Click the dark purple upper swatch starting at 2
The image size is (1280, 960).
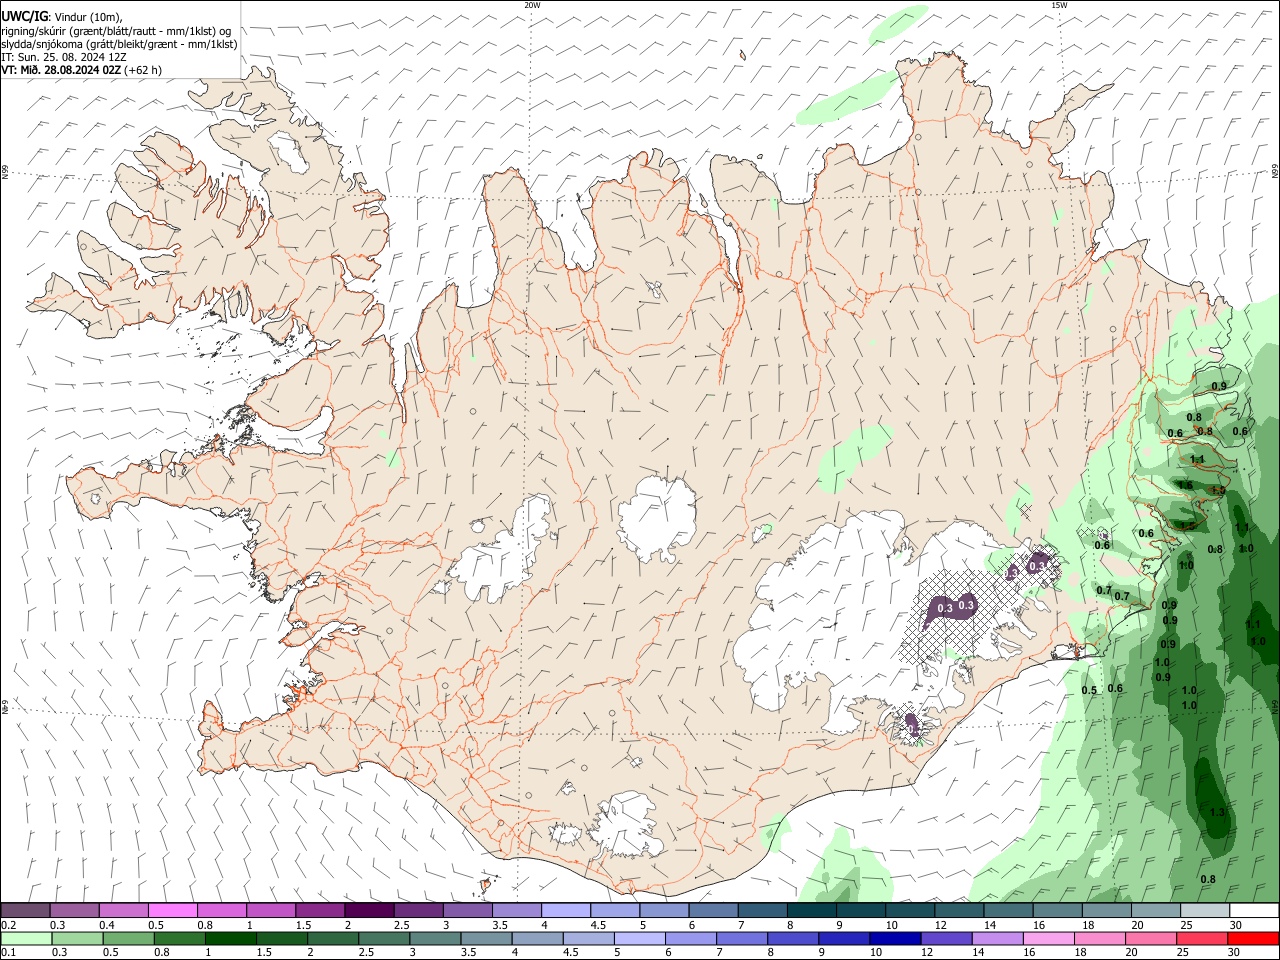click(369, 911)
